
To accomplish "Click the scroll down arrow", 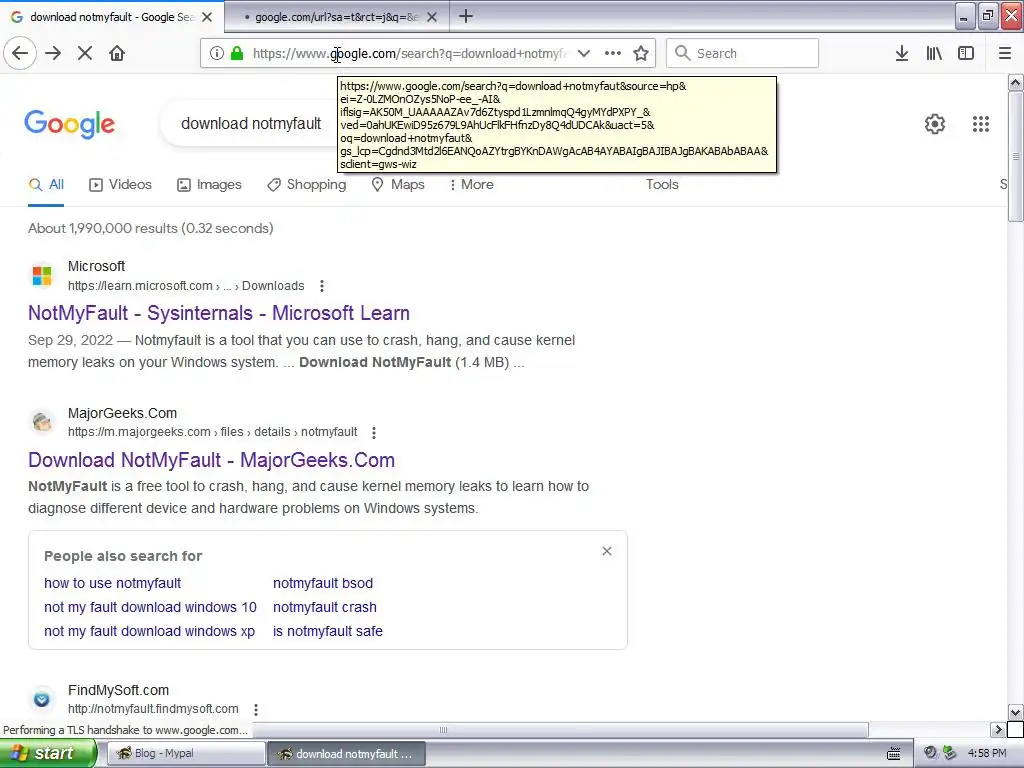I will pyautogui.click(x=1016, y=712).
